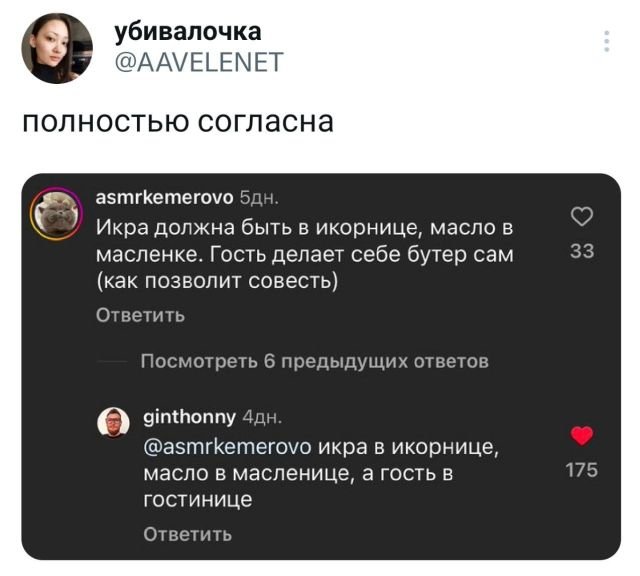The width and height of the screenshot is (640, 576).
Task: Click убивалочка's profile avatar
Action: [x=57, y=48]
